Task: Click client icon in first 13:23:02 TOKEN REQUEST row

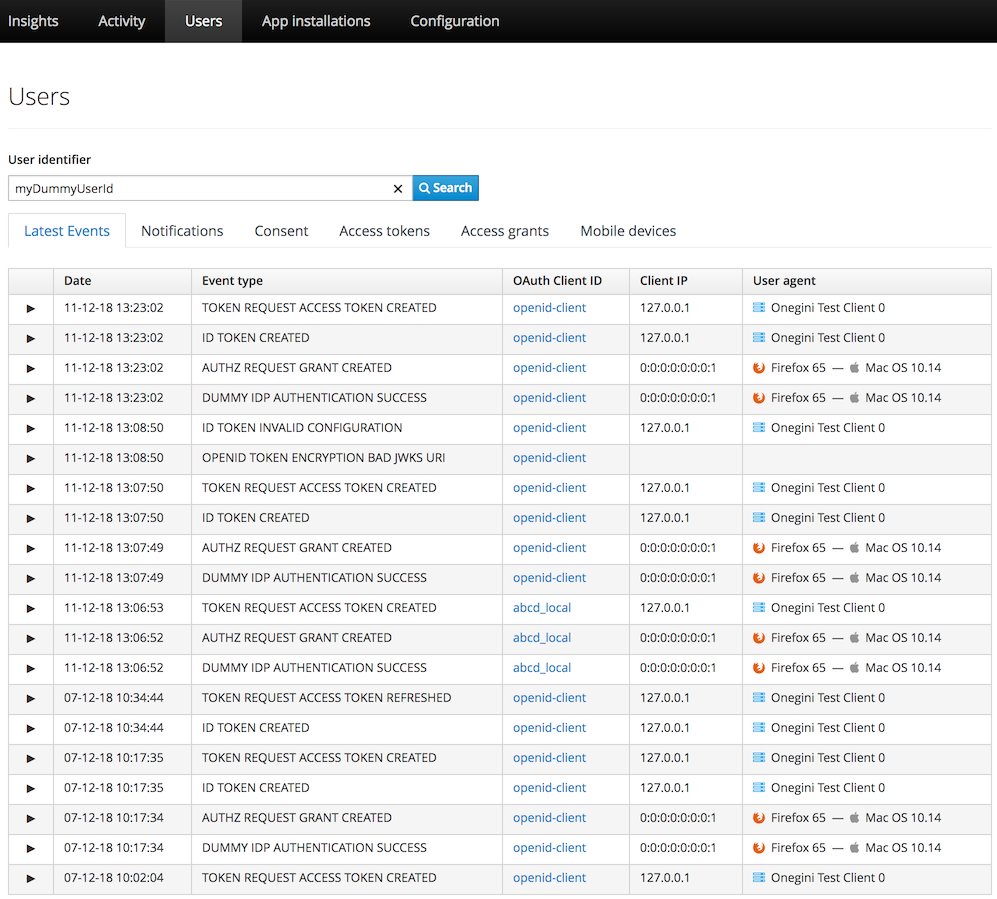Action: pos(759,308)
